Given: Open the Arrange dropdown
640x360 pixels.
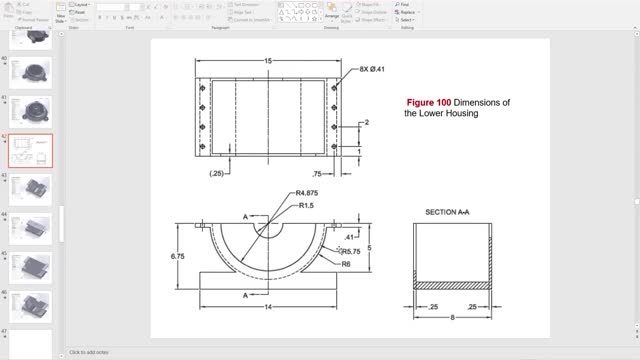Looking at the screenshot, I should (x=332, y=11).
